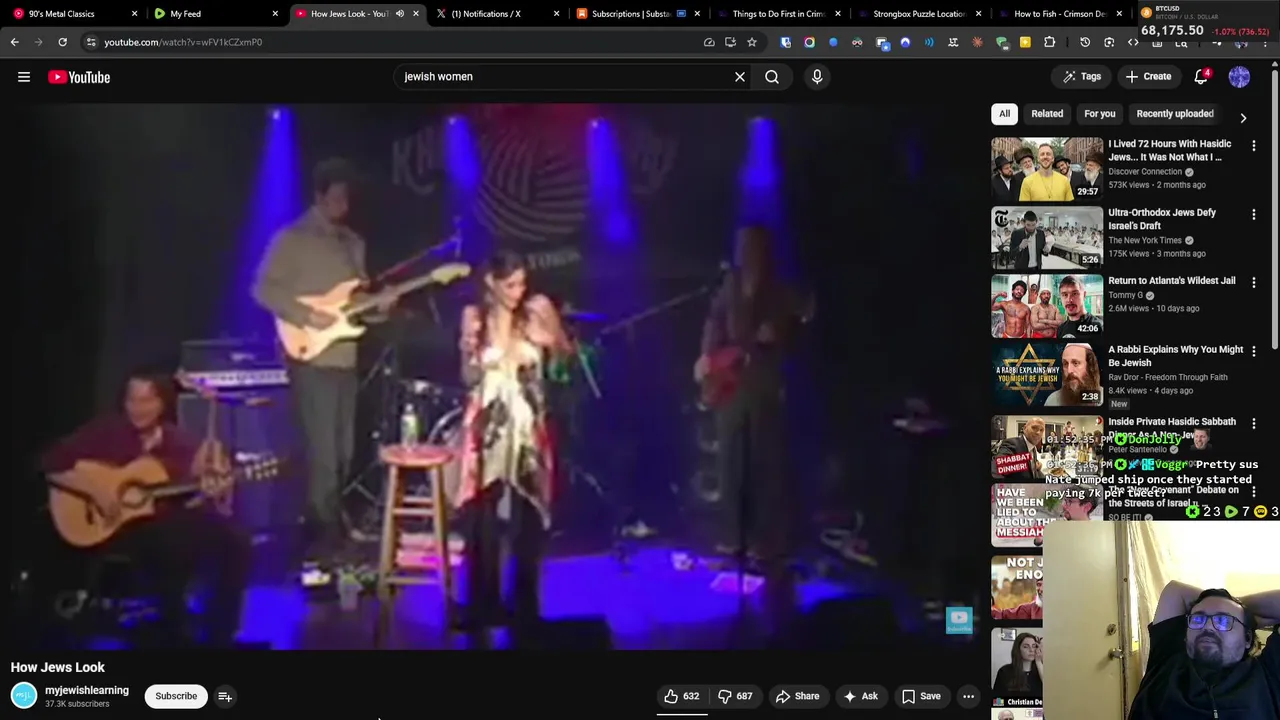Reload the page
Screen dimensions: 1280x720
[62, 42]
